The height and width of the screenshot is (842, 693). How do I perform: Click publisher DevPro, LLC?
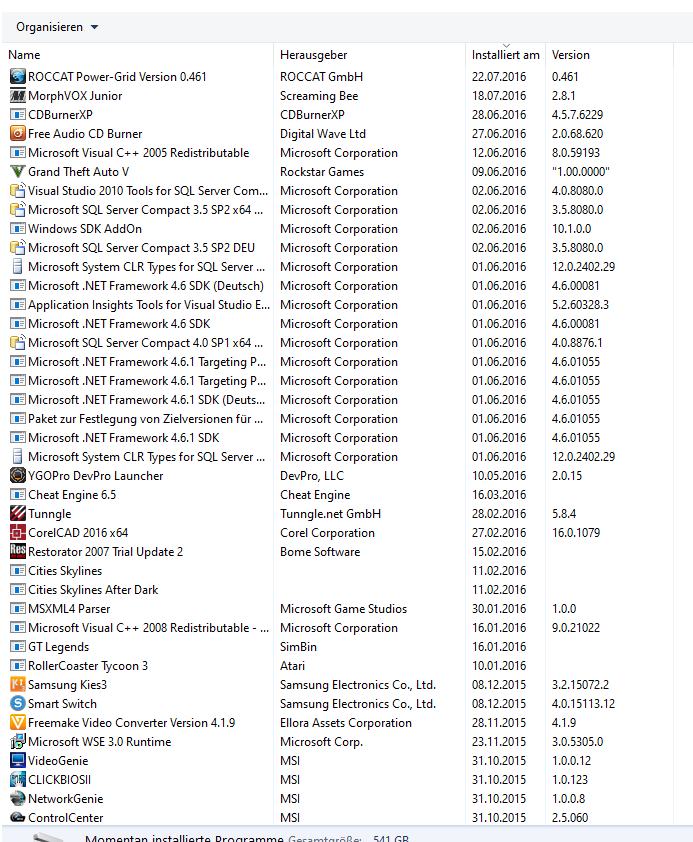pyautogui.click(x=311, y=475)
